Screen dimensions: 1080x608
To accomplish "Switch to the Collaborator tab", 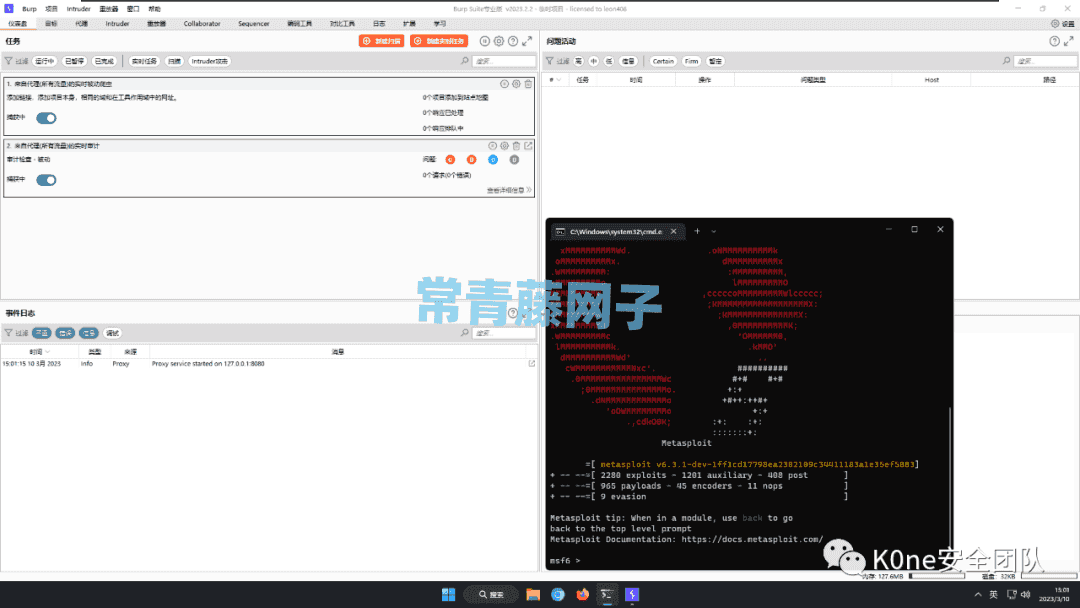I will tap(202, 23).
